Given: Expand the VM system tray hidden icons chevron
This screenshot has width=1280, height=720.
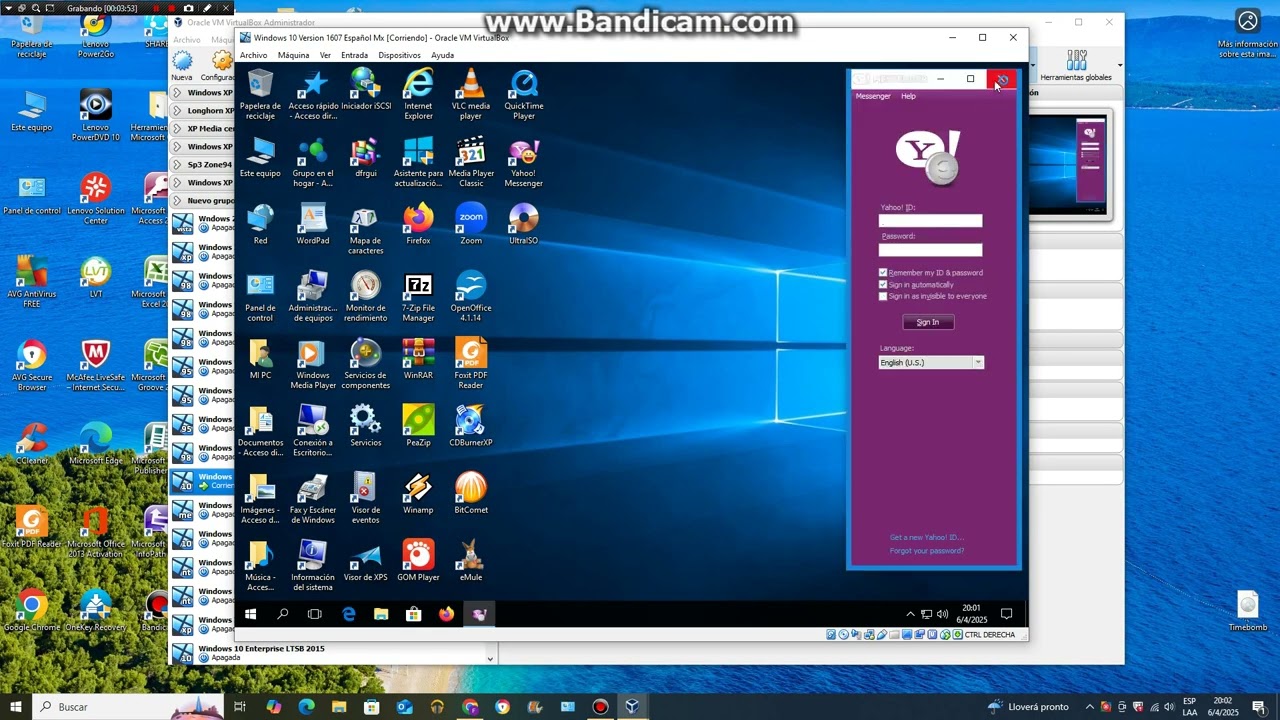Looking at the screenshot, I should [x=910, y=614].
